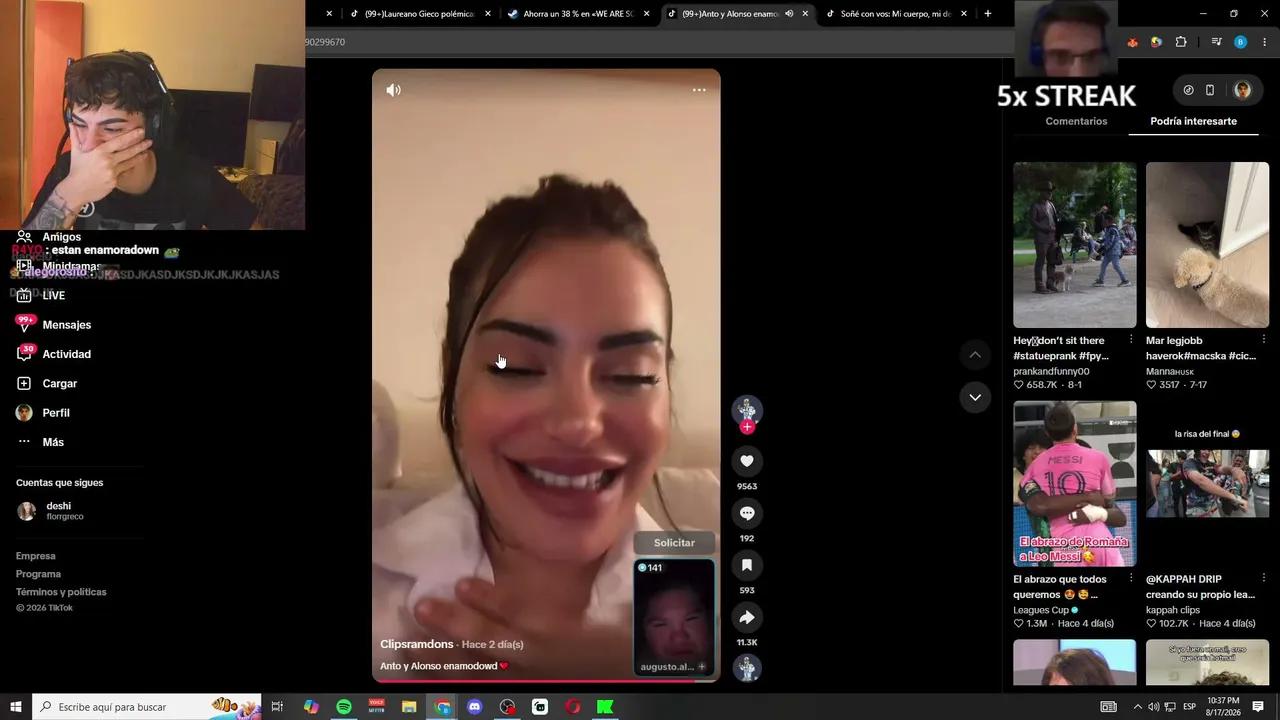
Task: Open the Clipsramdons creator name on the video
Action: click(x=417, y=644)
